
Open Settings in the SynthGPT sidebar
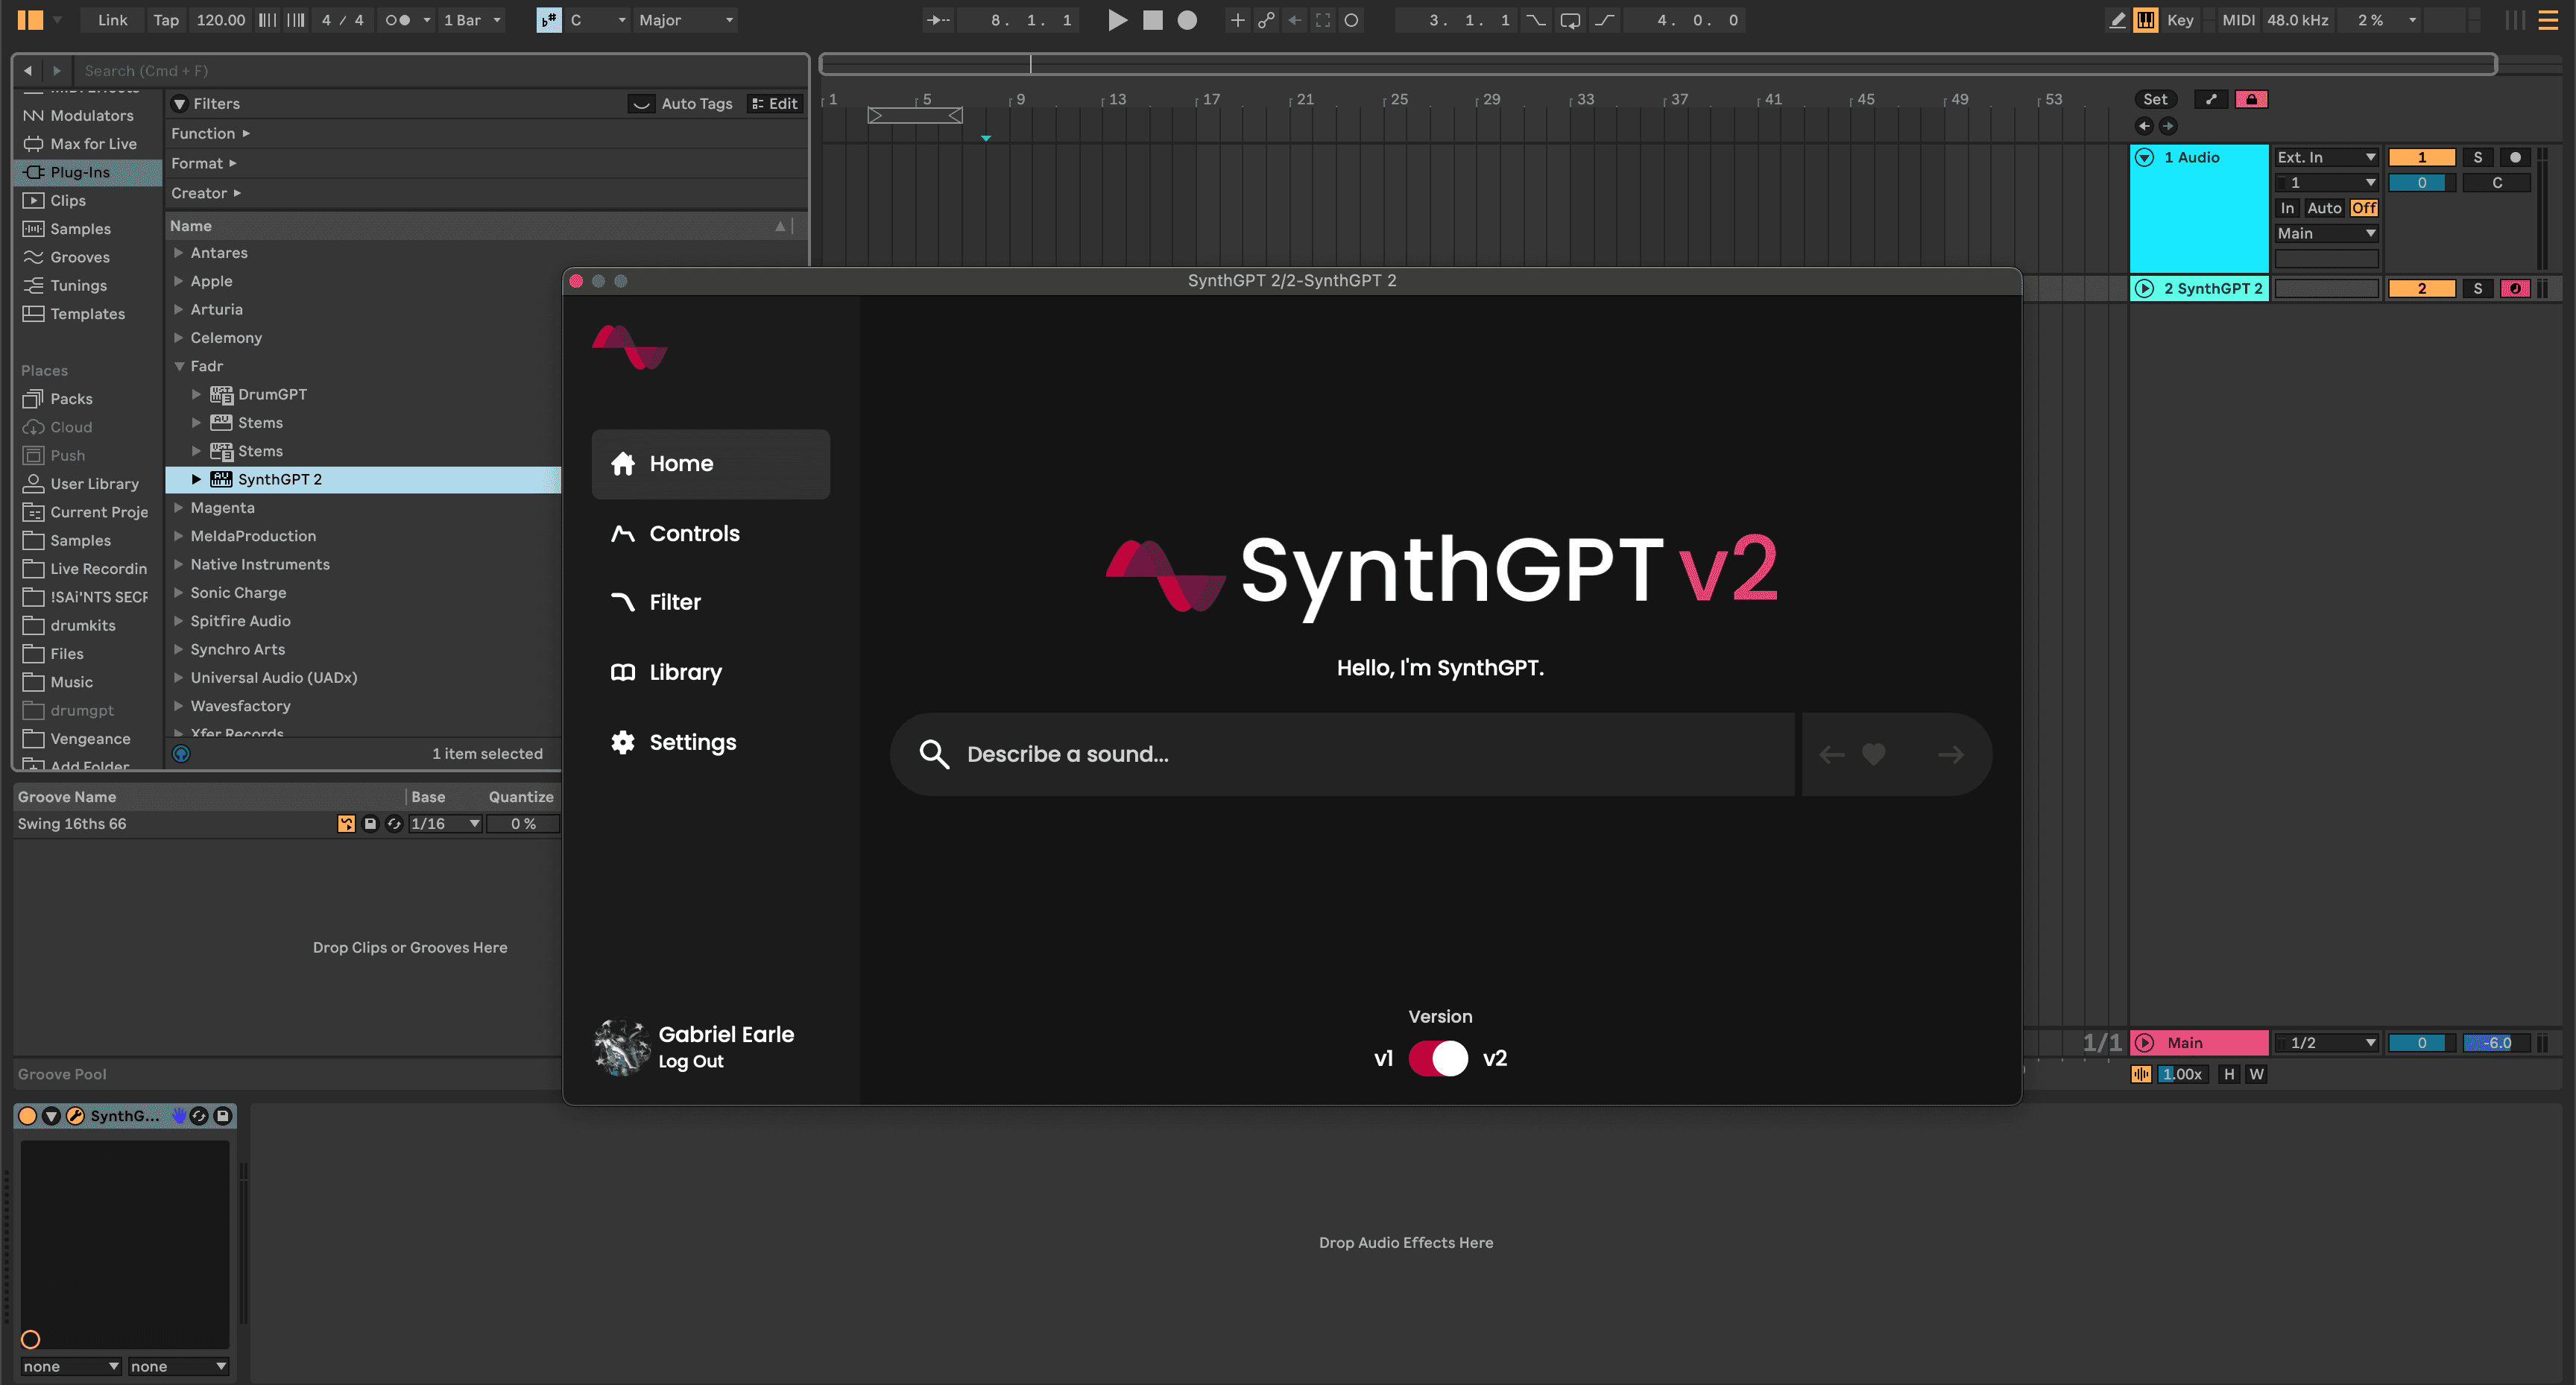694,742
